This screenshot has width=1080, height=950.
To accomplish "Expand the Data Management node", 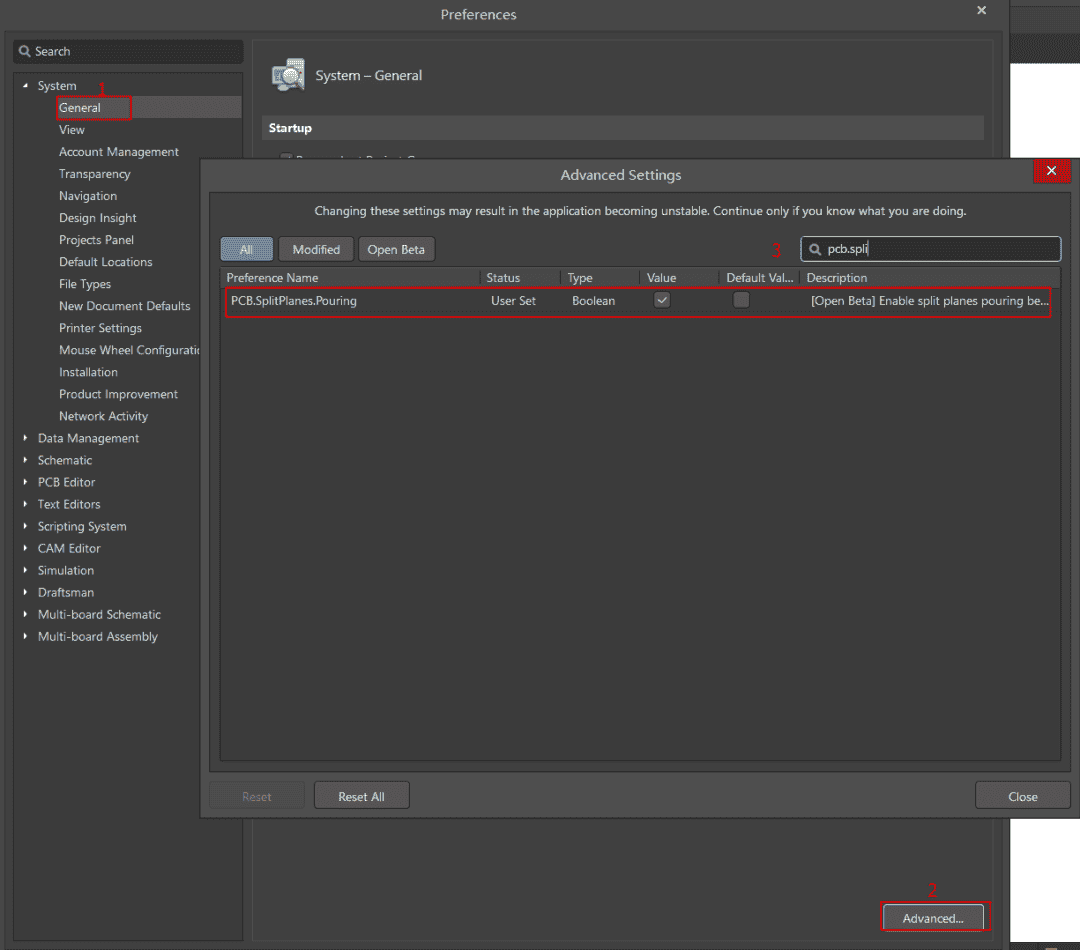I will (25, 438).
